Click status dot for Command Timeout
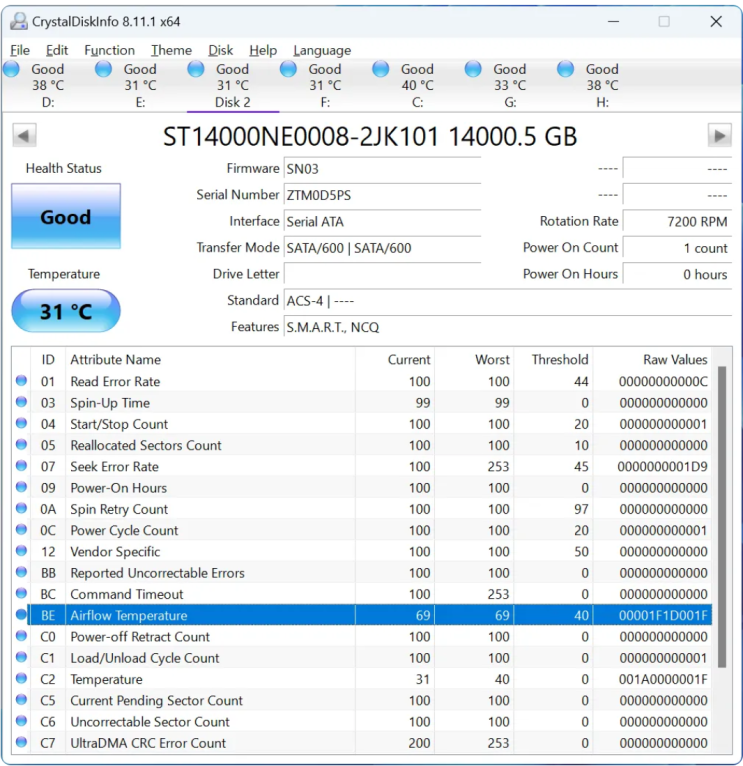Viewport: 743px width, 766px height. click(x=21, y=593)
